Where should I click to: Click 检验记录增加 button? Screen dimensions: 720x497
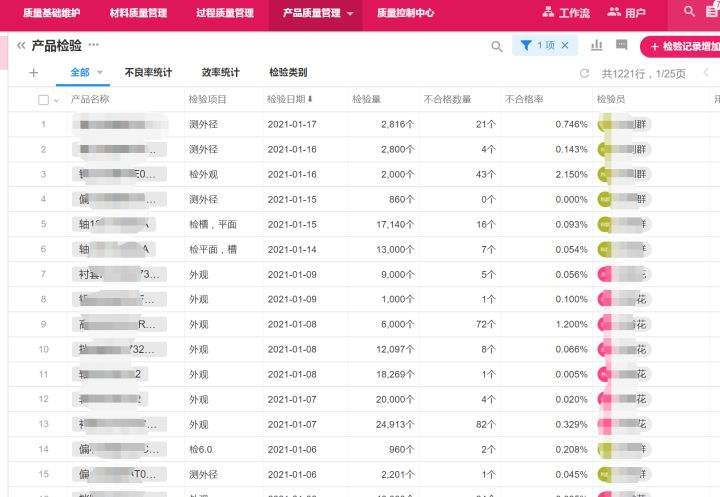click(680, 46)
